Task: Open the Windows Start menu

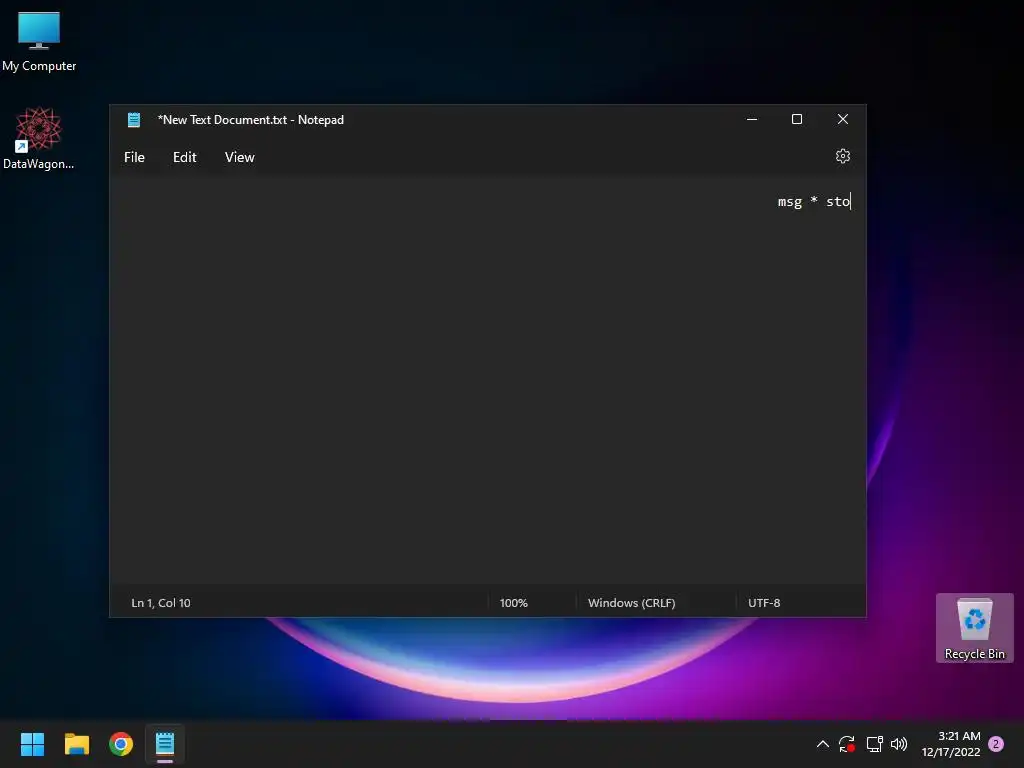Action: tap(32, 744)
